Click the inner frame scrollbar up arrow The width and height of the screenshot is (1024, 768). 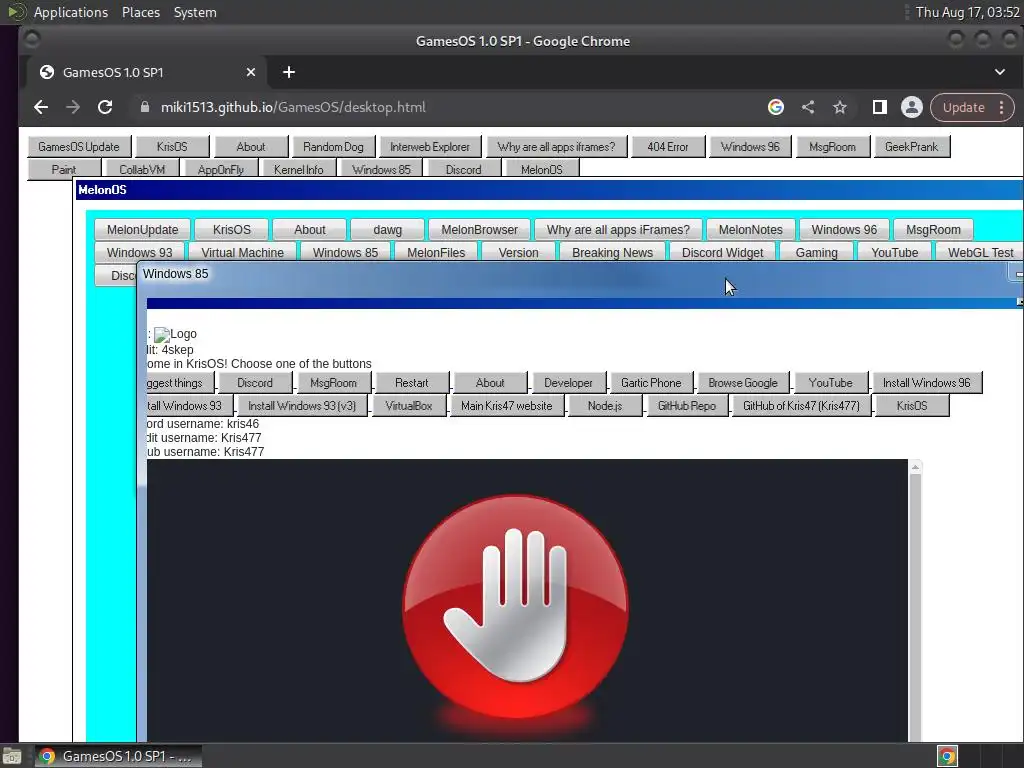(x=916, y=467)
